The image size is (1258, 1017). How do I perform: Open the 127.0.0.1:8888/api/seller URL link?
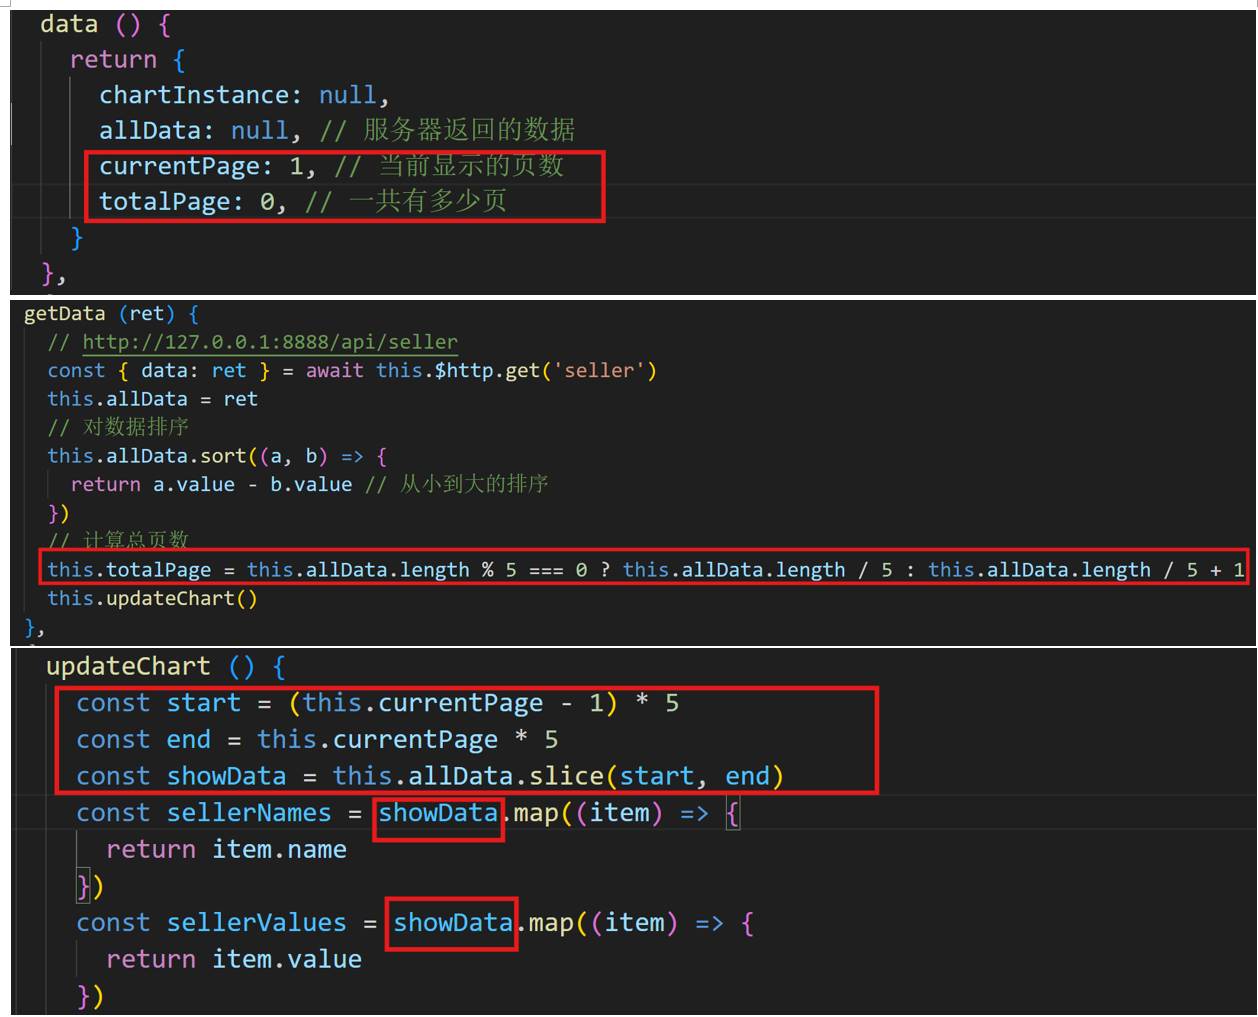tap(269, 342)
